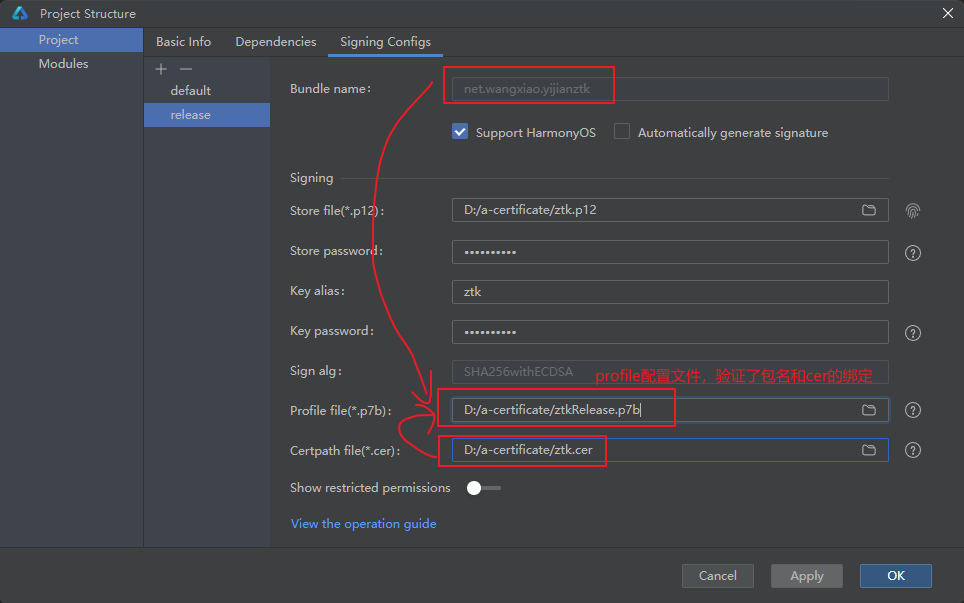The height and width of the screenshot is (603, 964).
Task: Uncheck Support HarmonyOS checkbox
Action: tap(460, 132)
